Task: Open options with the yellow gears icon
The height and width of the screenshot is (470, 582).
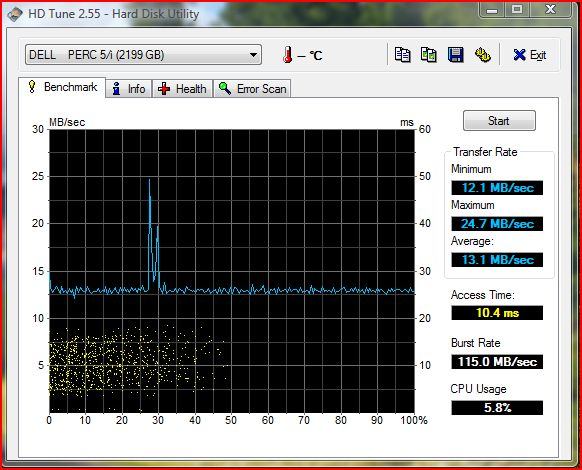Action: pos(483,55)
